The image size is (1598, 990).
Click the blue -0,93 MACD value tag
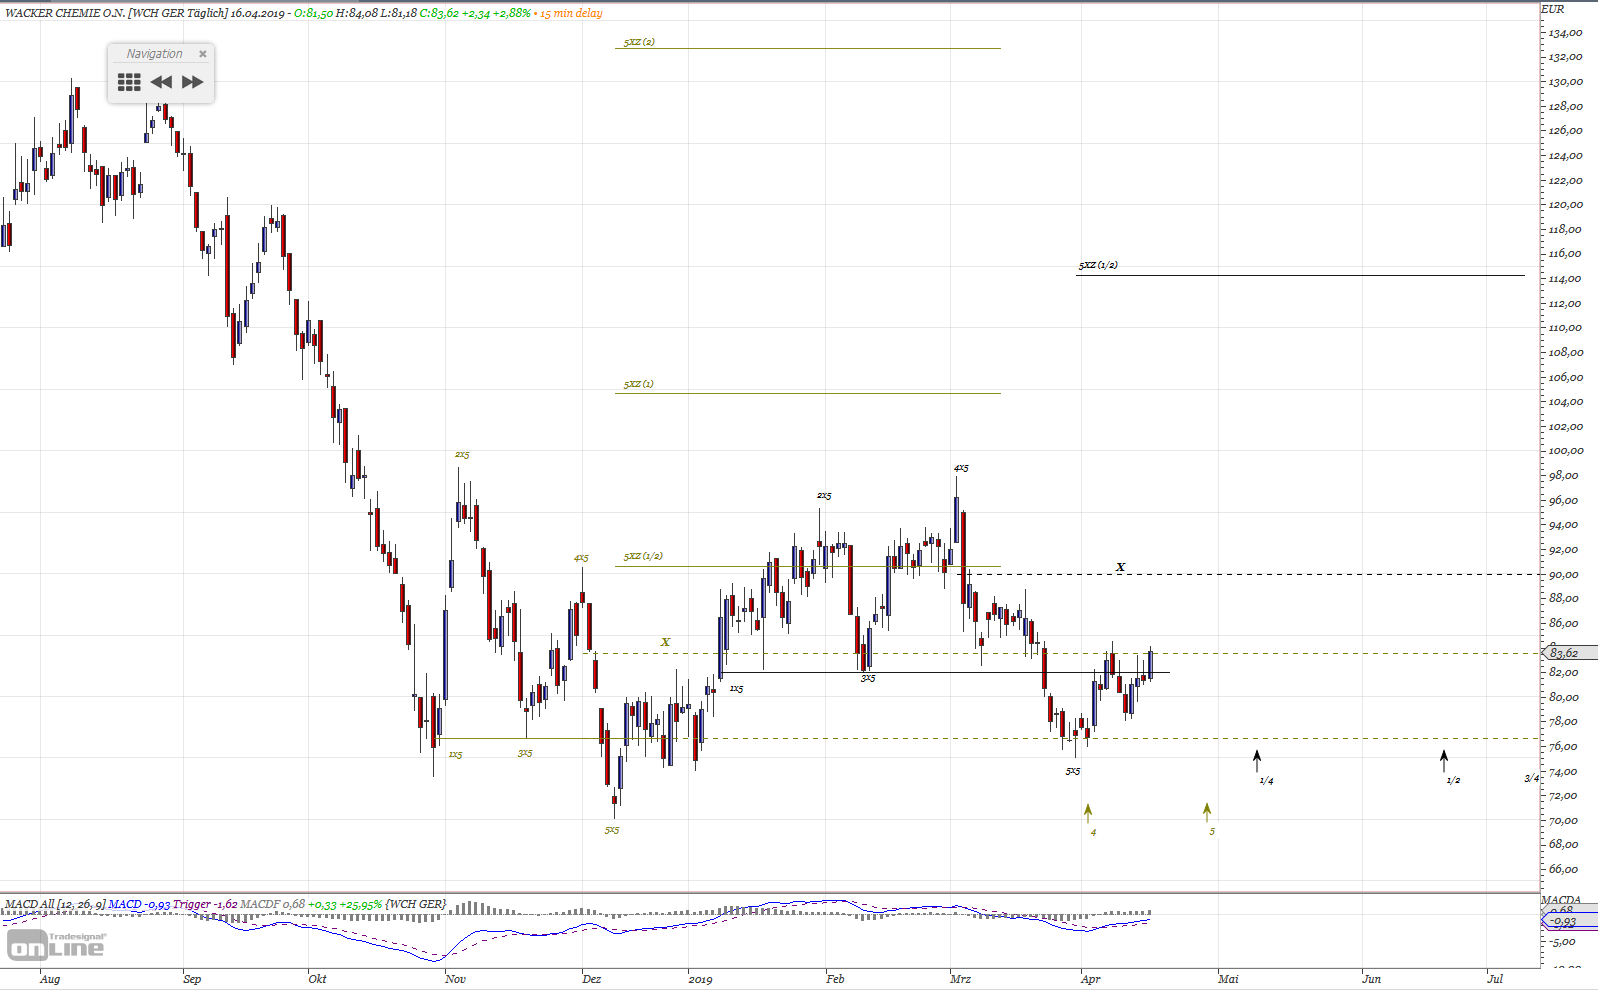click(1571, 922)
